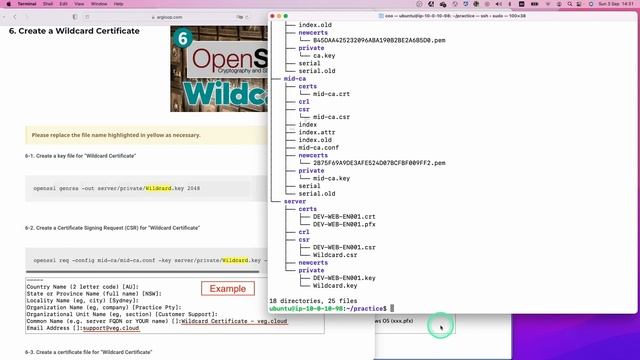Click the red 'Example' label
640x360 pixels.
coord(228,289)
